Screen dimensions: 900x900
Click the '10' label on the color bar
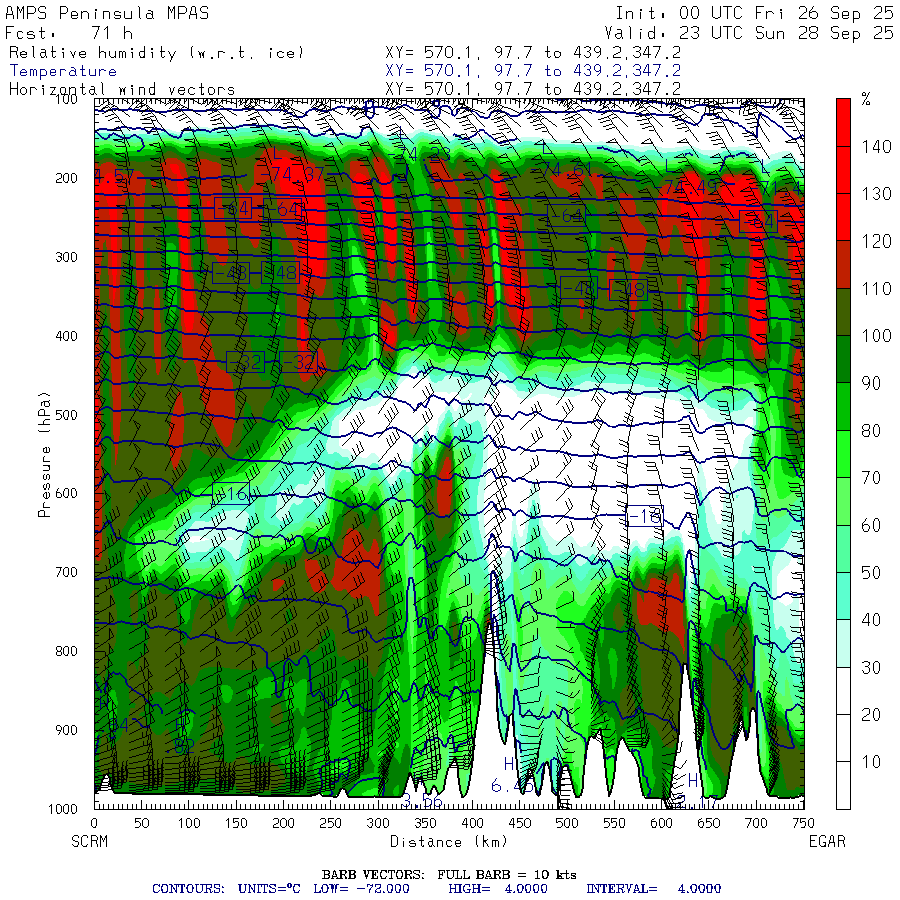[871, 762]
